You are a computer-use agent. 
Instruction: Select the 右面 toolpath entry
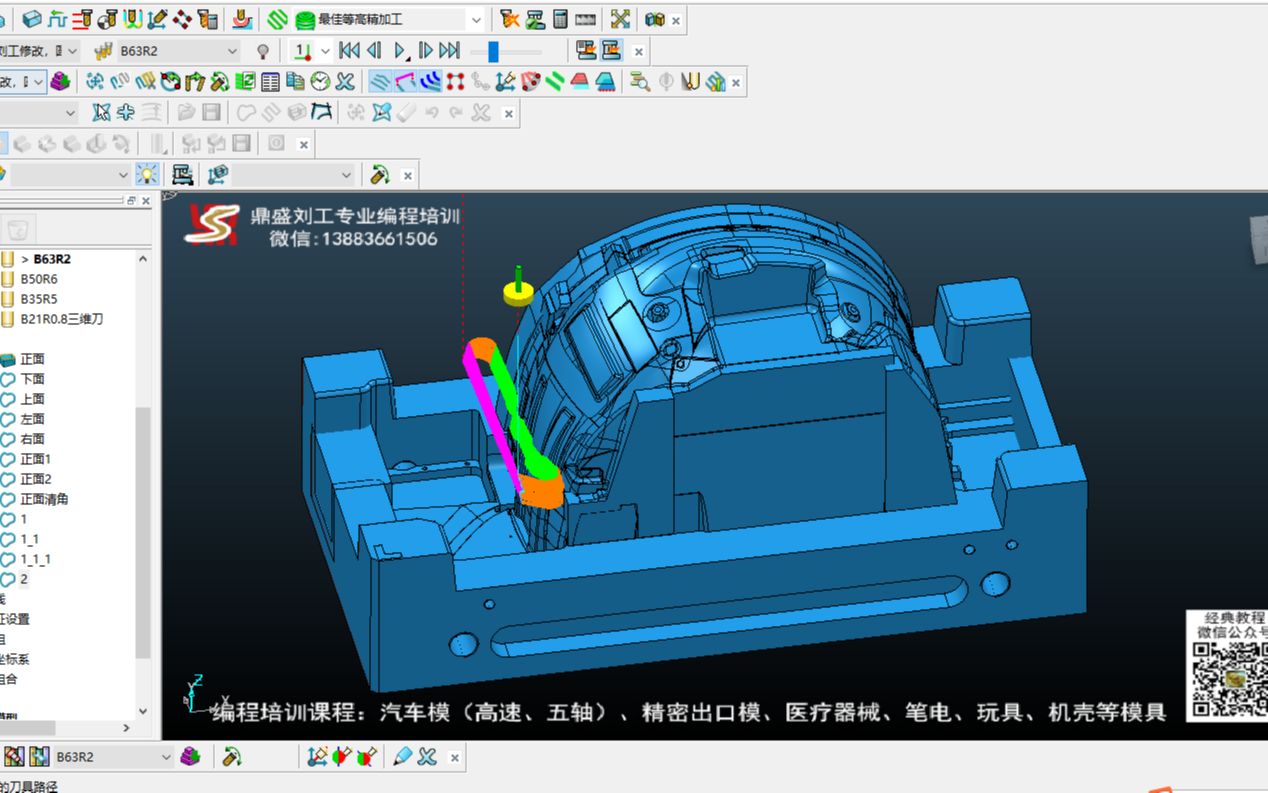(32, 439)
